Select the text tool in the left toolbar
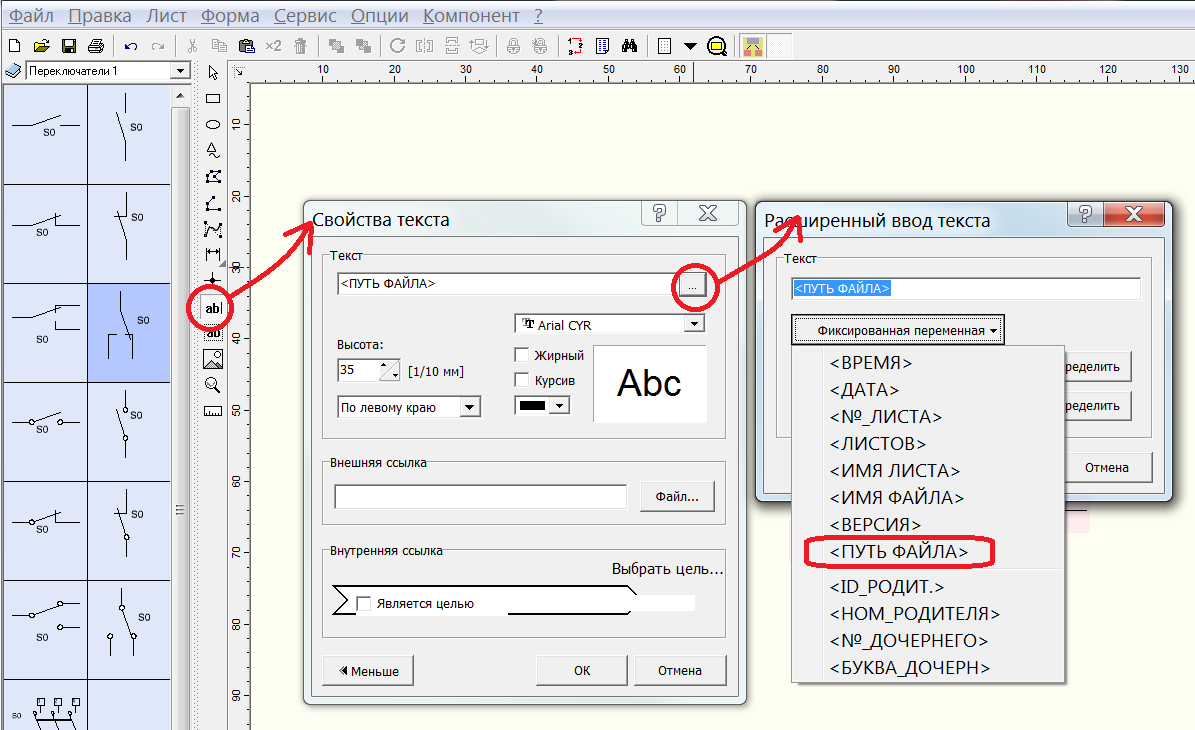This screenshot has width=1195, height=730. (x=213, y=308)
